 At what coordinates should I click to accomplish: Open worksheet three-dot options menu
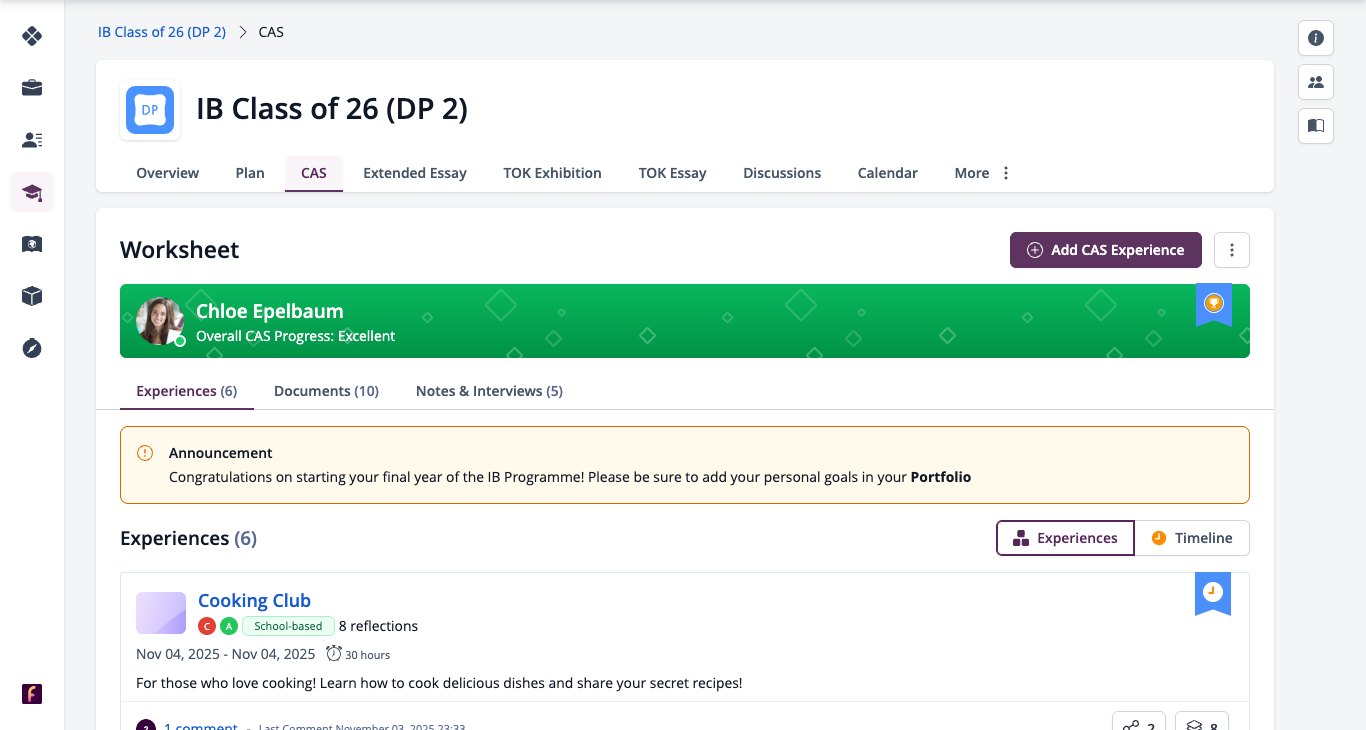click(x=1232, y=250)
